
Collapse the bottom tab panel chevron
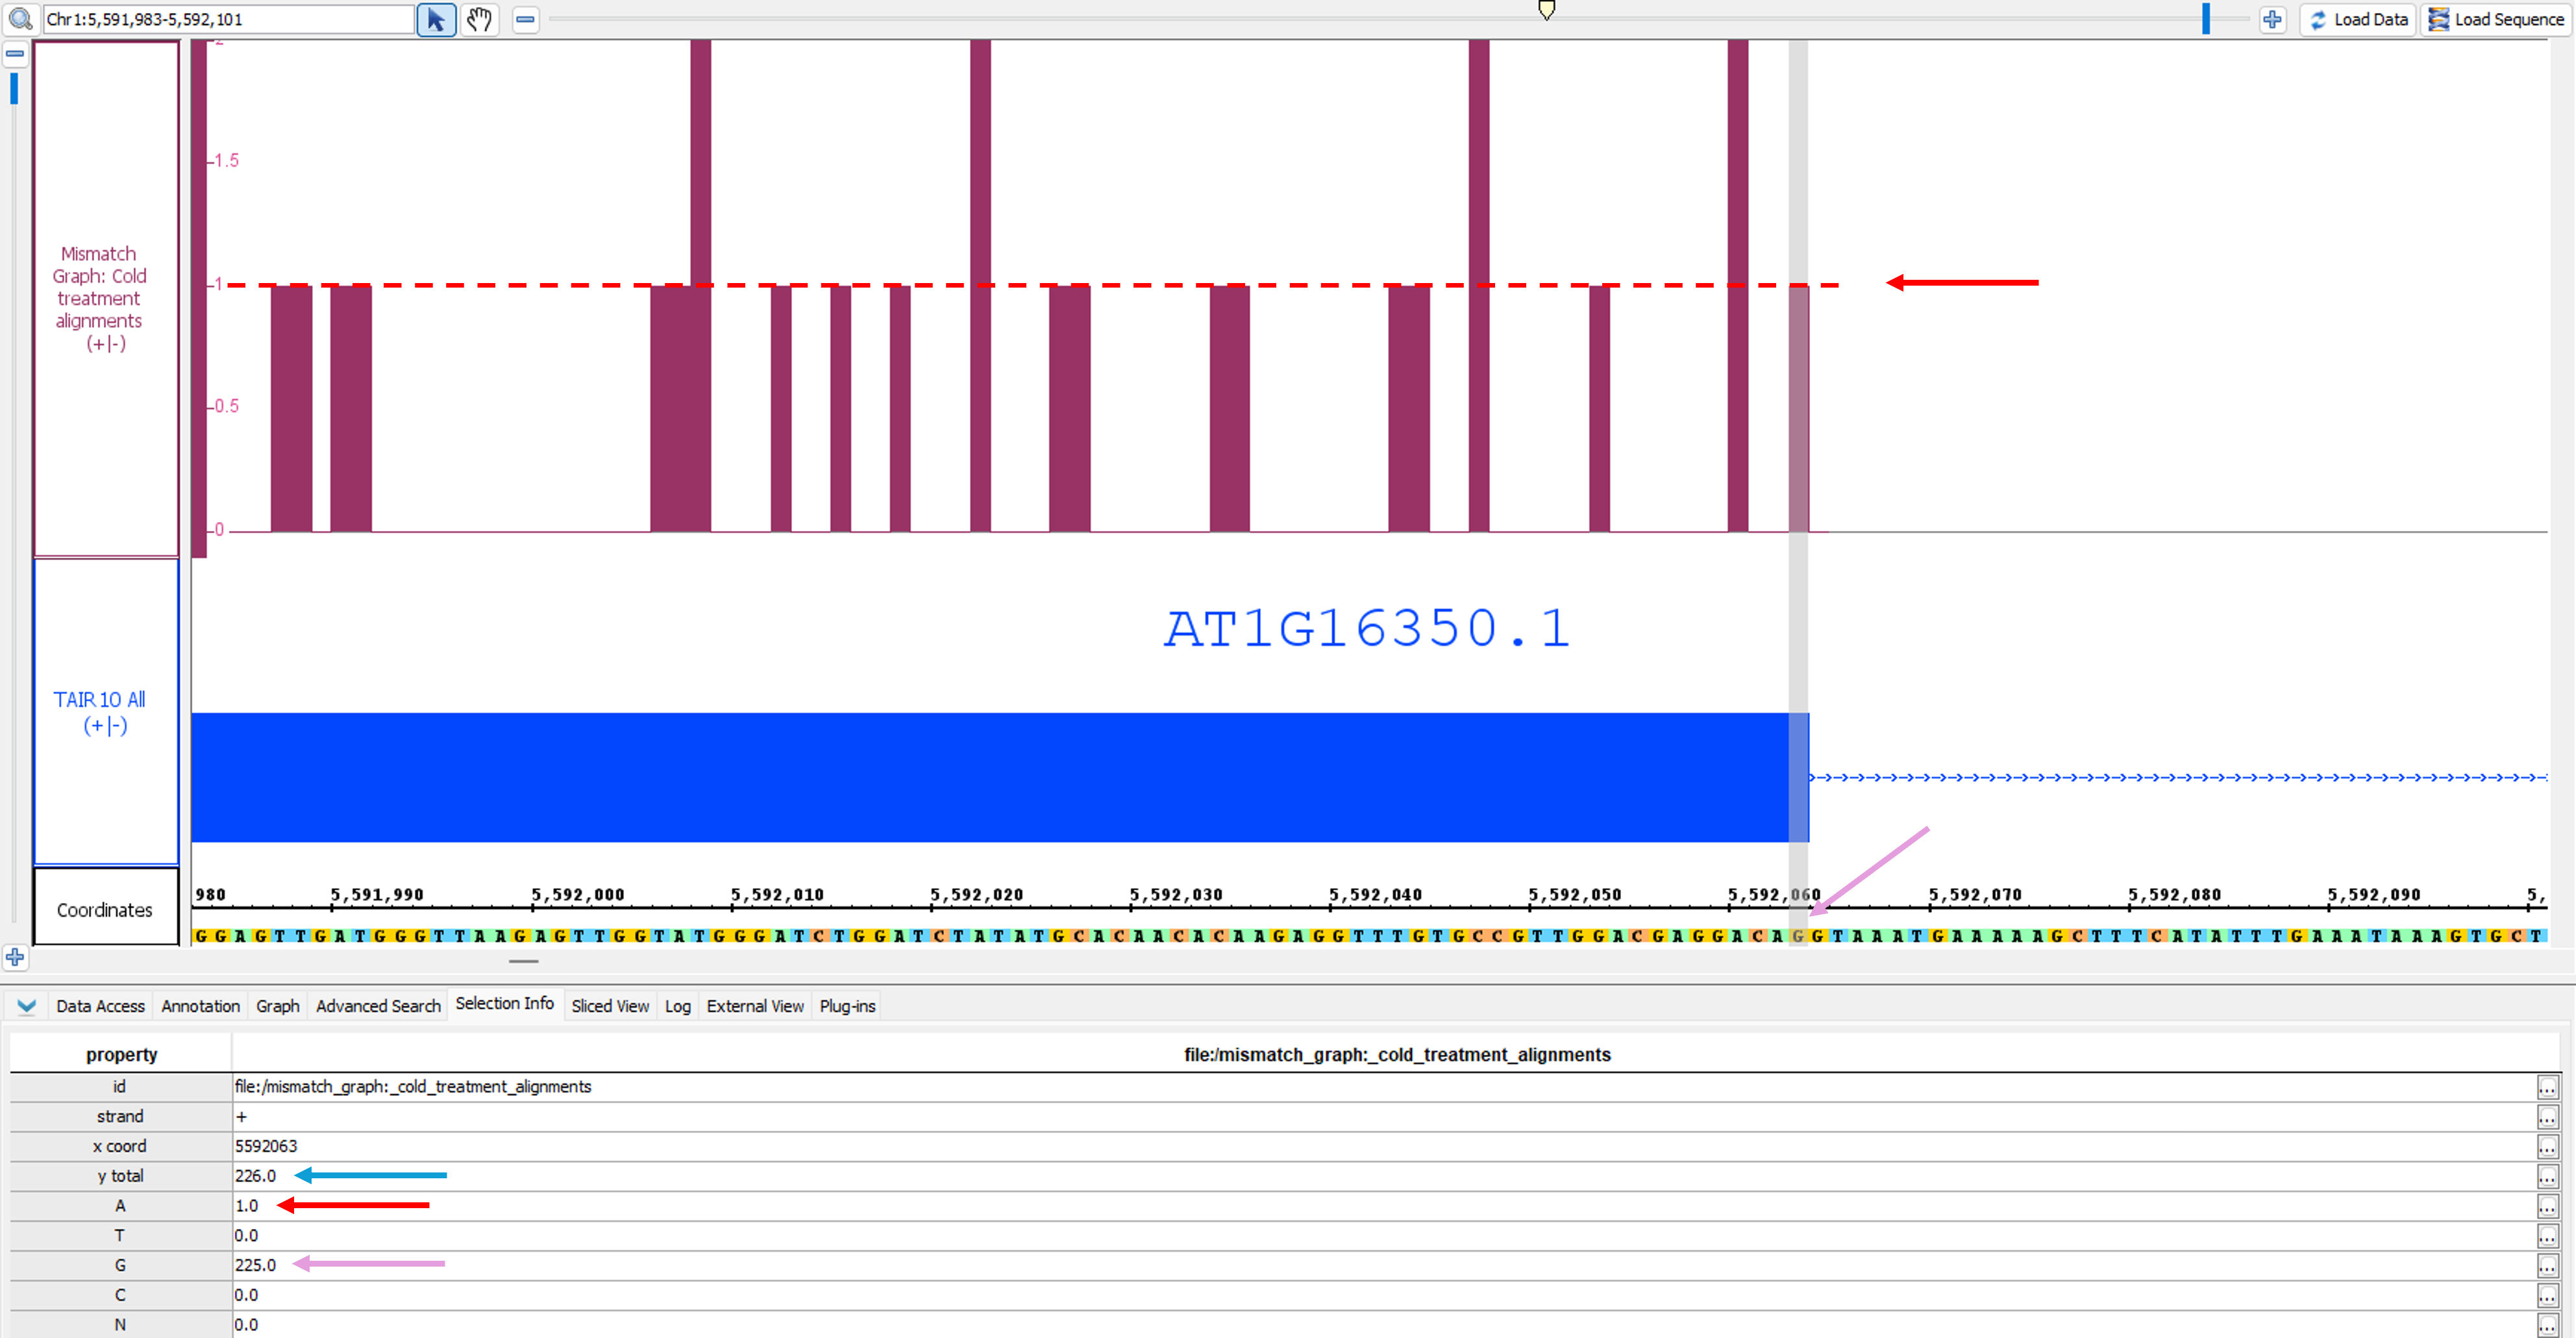pyautogui.click(x=26, y=1006)
